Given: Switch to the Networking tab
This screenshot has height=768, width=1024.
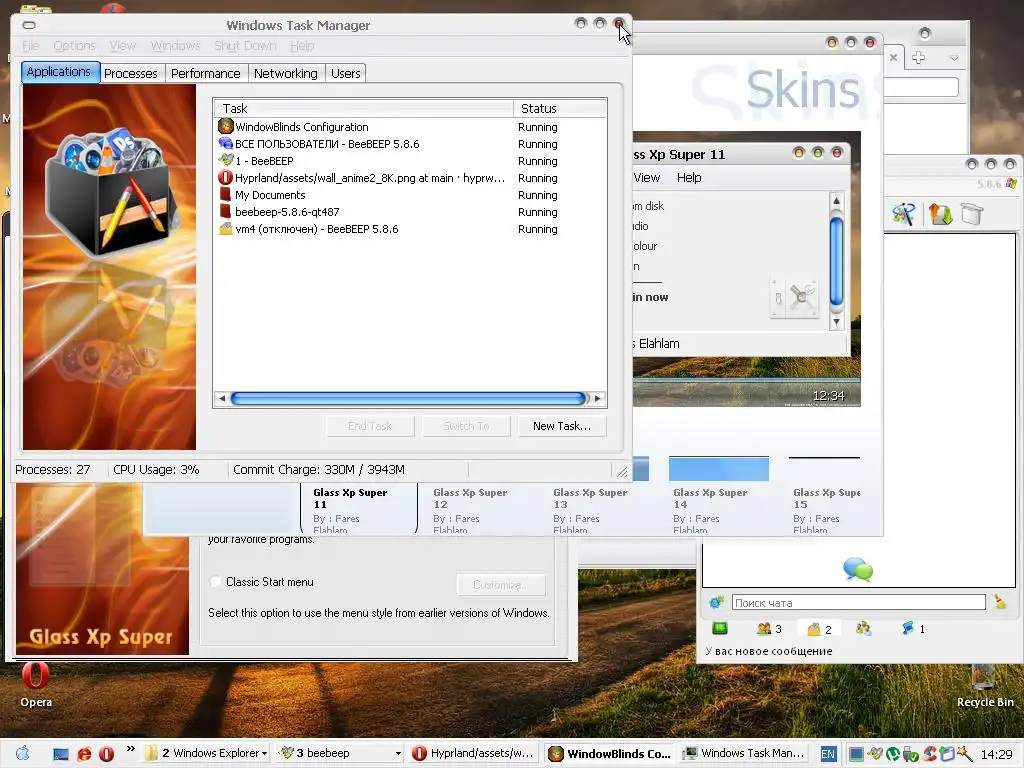Looking at the screenshot, I should pos(285,73).
